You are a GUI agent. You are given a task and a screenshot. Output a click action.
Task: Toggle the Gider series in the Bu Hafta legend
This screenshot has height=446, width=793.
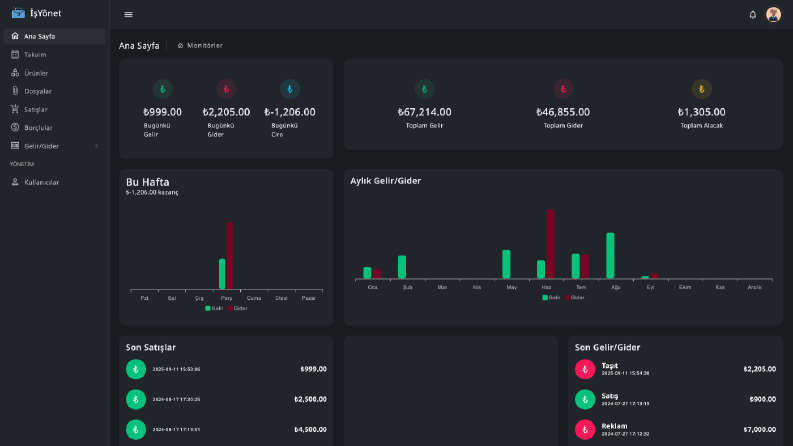coord(237,308)
